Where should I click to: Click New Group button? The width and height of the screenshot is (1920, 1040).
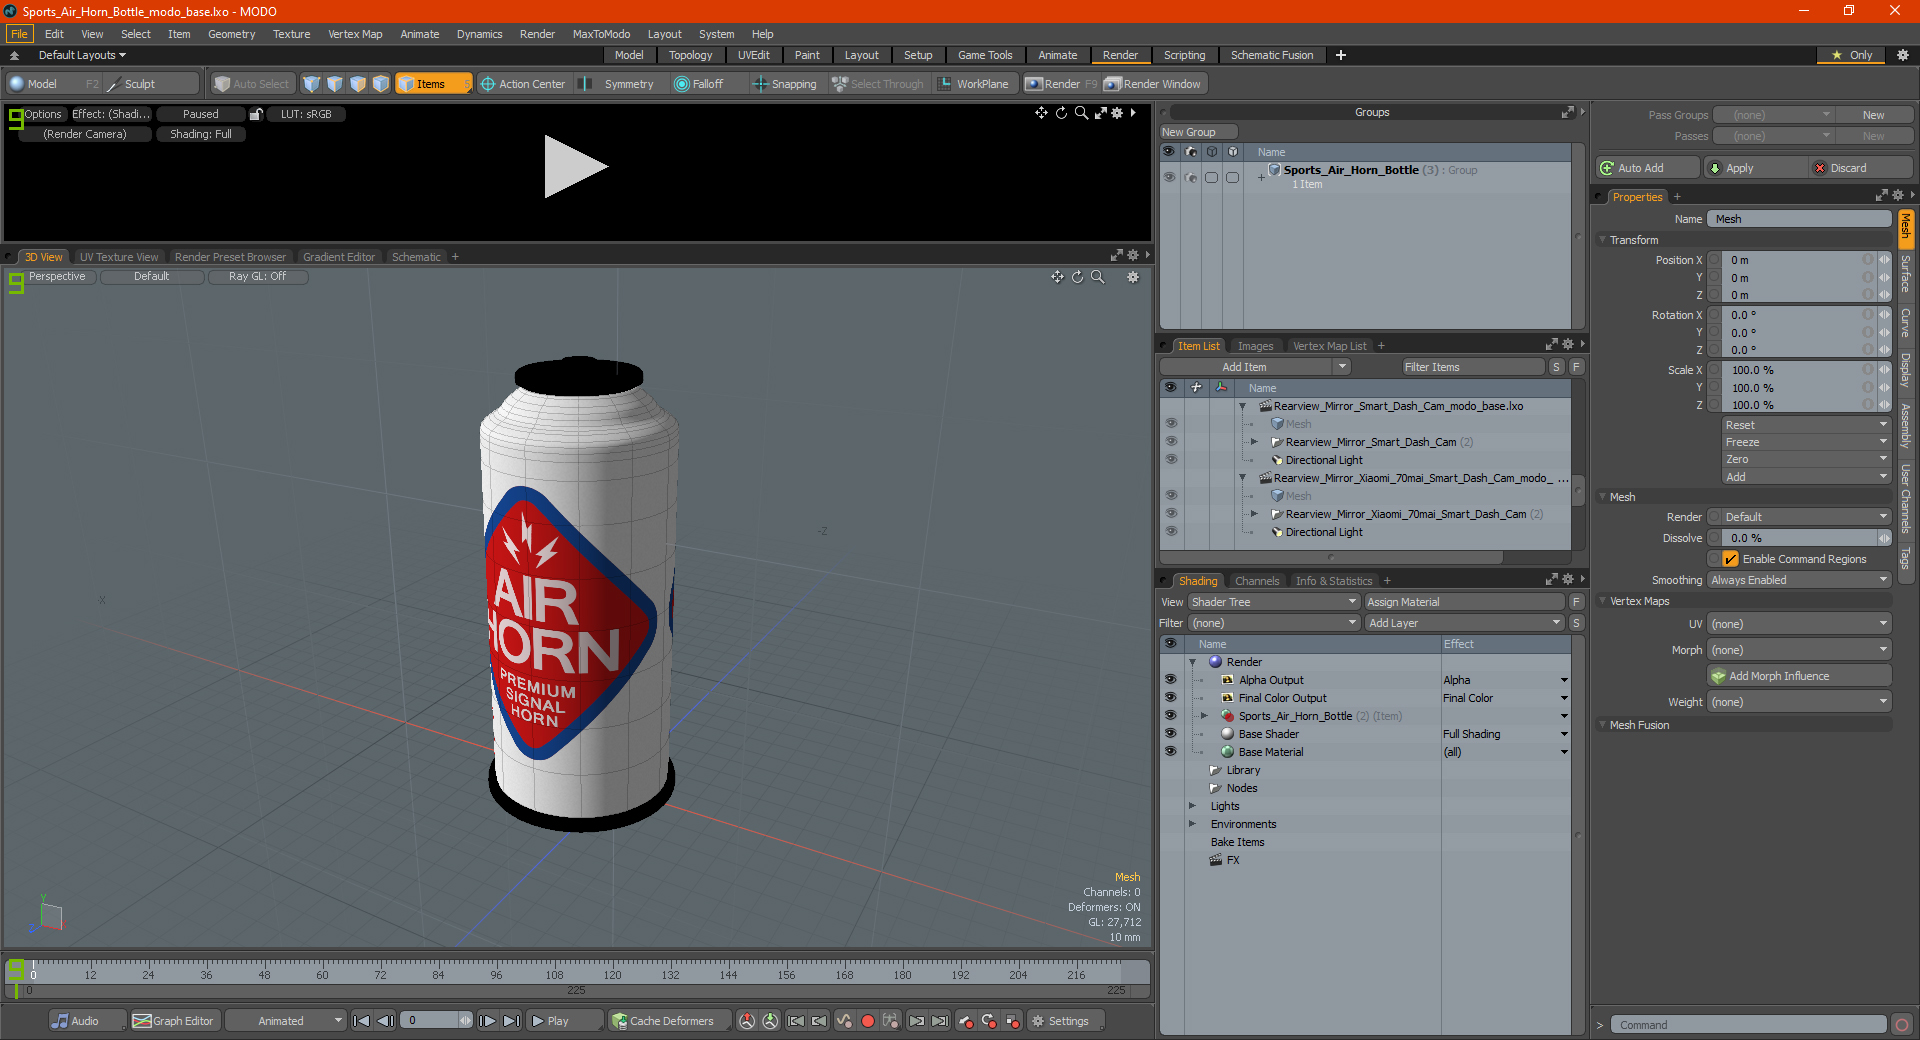(1198, 132)
